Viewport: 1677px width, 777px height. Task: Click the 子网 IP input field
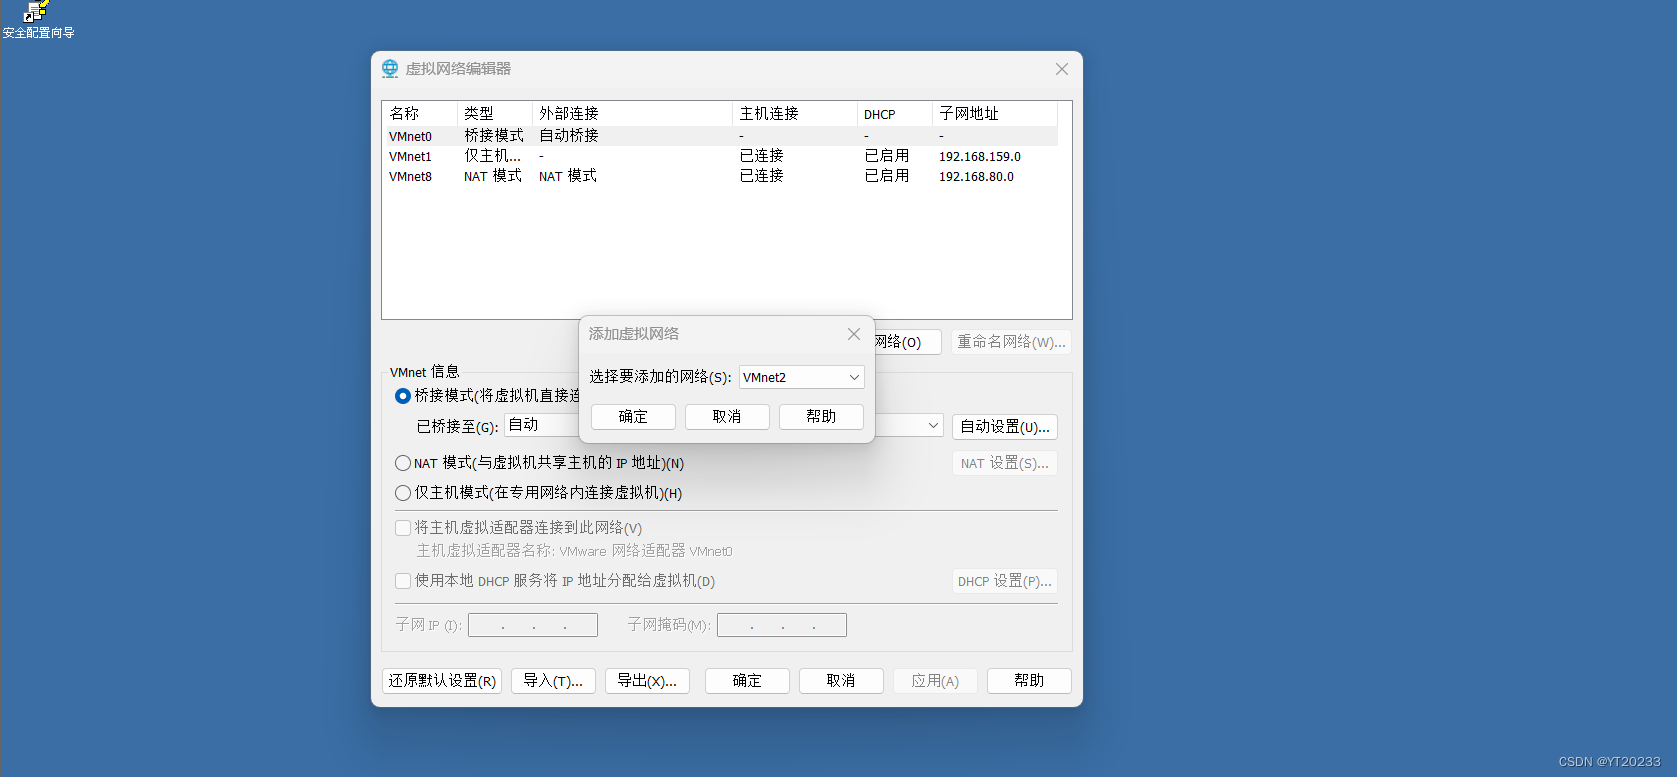point(533,625)
